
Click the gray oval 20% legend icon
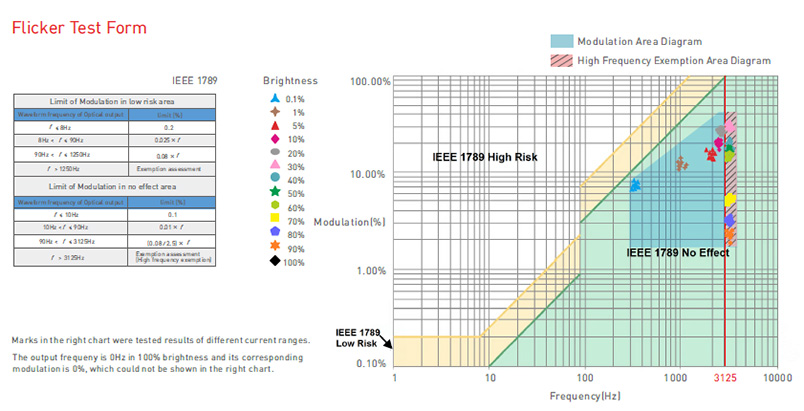tap(275, 152)
